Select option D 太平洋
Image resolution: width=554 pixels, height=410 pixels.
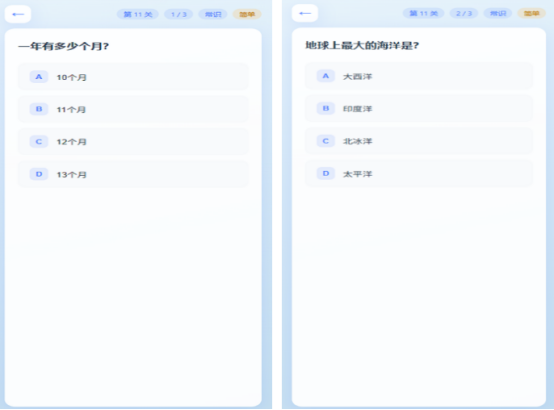point(419,174)
